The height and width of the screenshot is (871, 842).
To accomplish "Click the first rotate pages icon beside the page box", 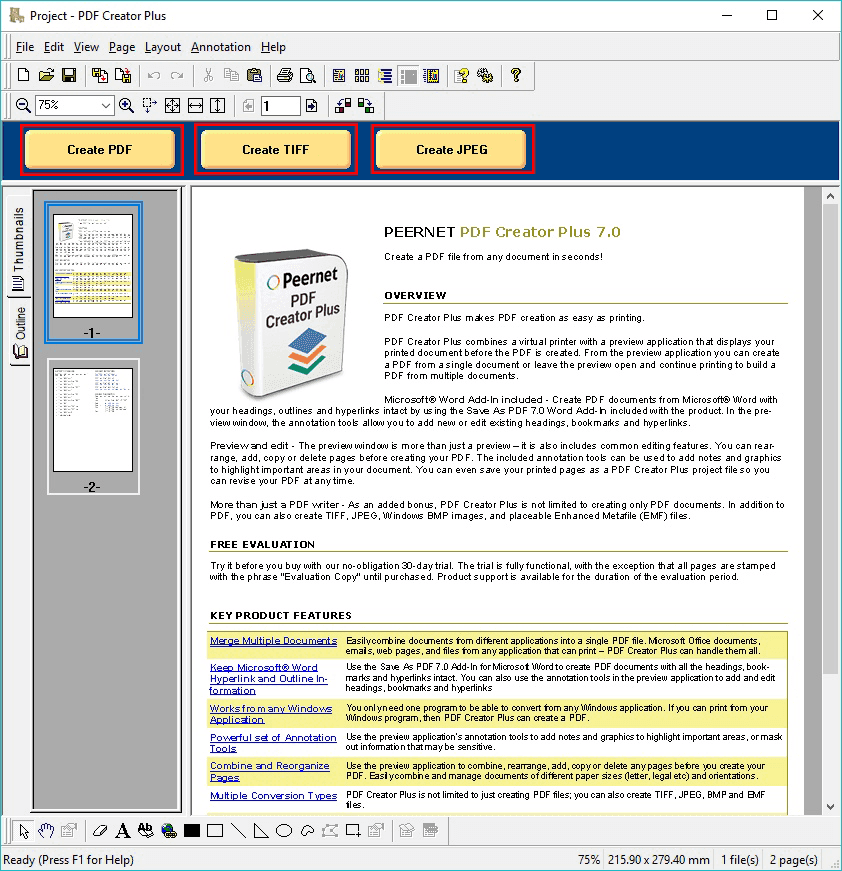I will pyautogui.click(x=343, y=105).
